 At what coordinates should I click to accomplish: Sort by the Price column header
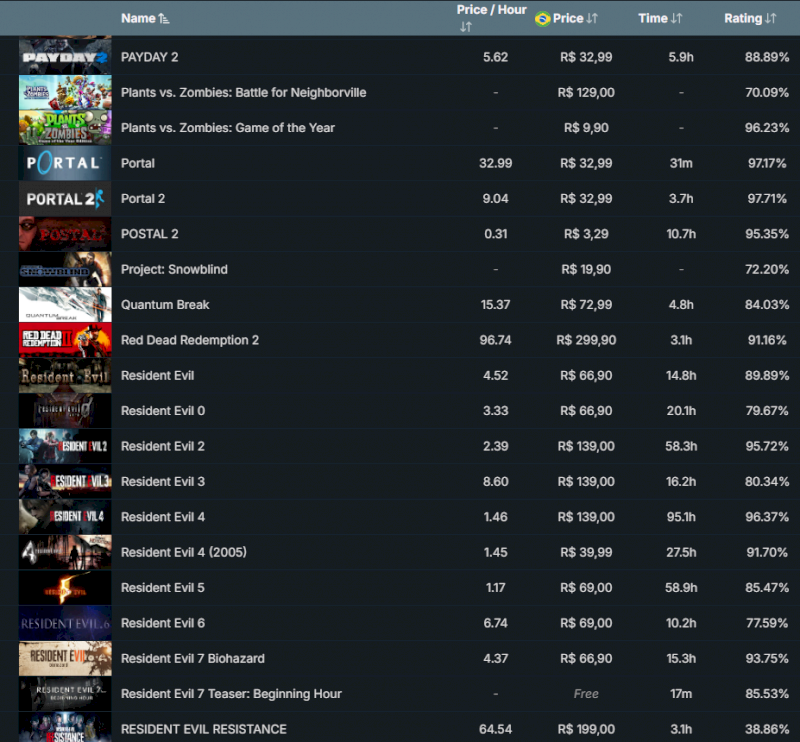pos(574,18)
